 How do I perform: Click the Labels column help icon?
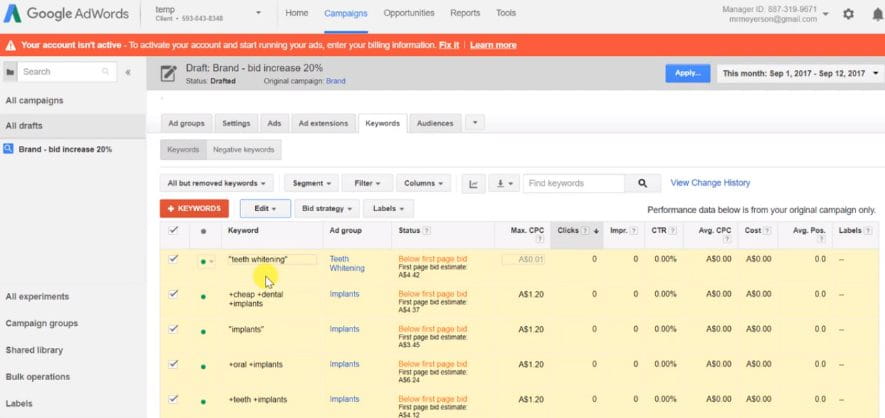click(x=868, y=231)
